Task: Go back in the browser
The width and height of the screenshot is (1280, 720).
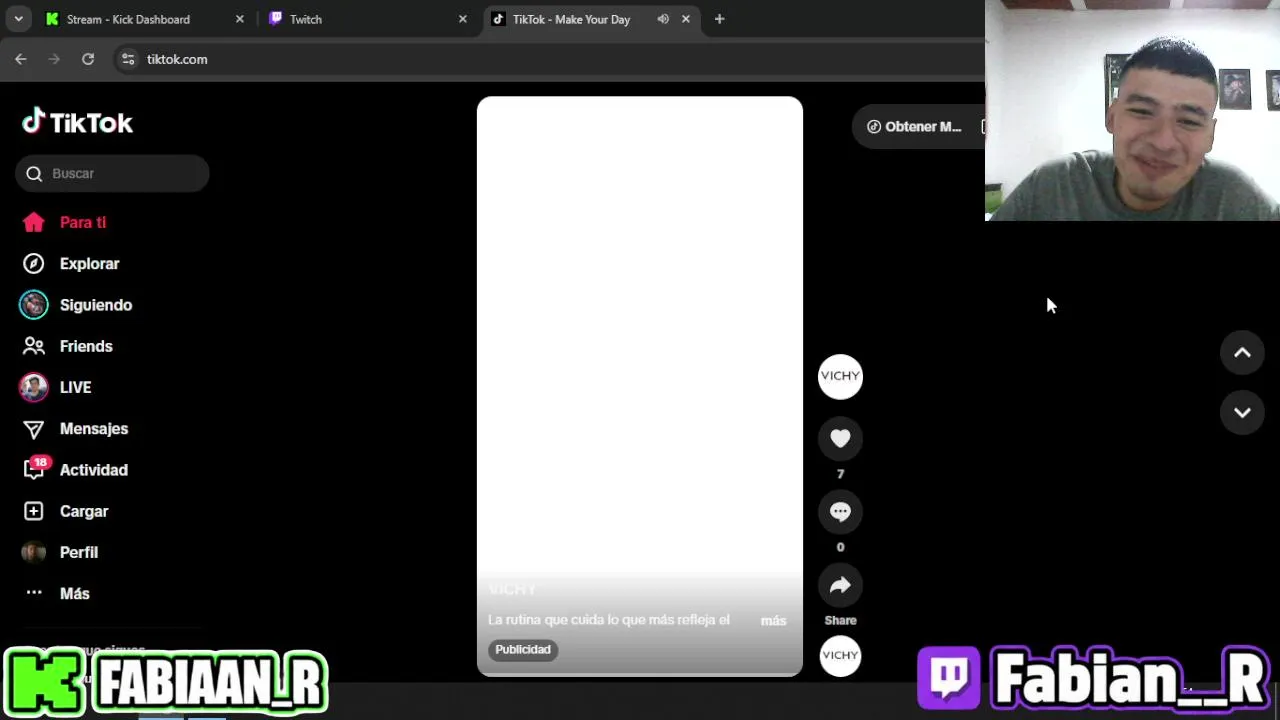Action: click(21, 59)
